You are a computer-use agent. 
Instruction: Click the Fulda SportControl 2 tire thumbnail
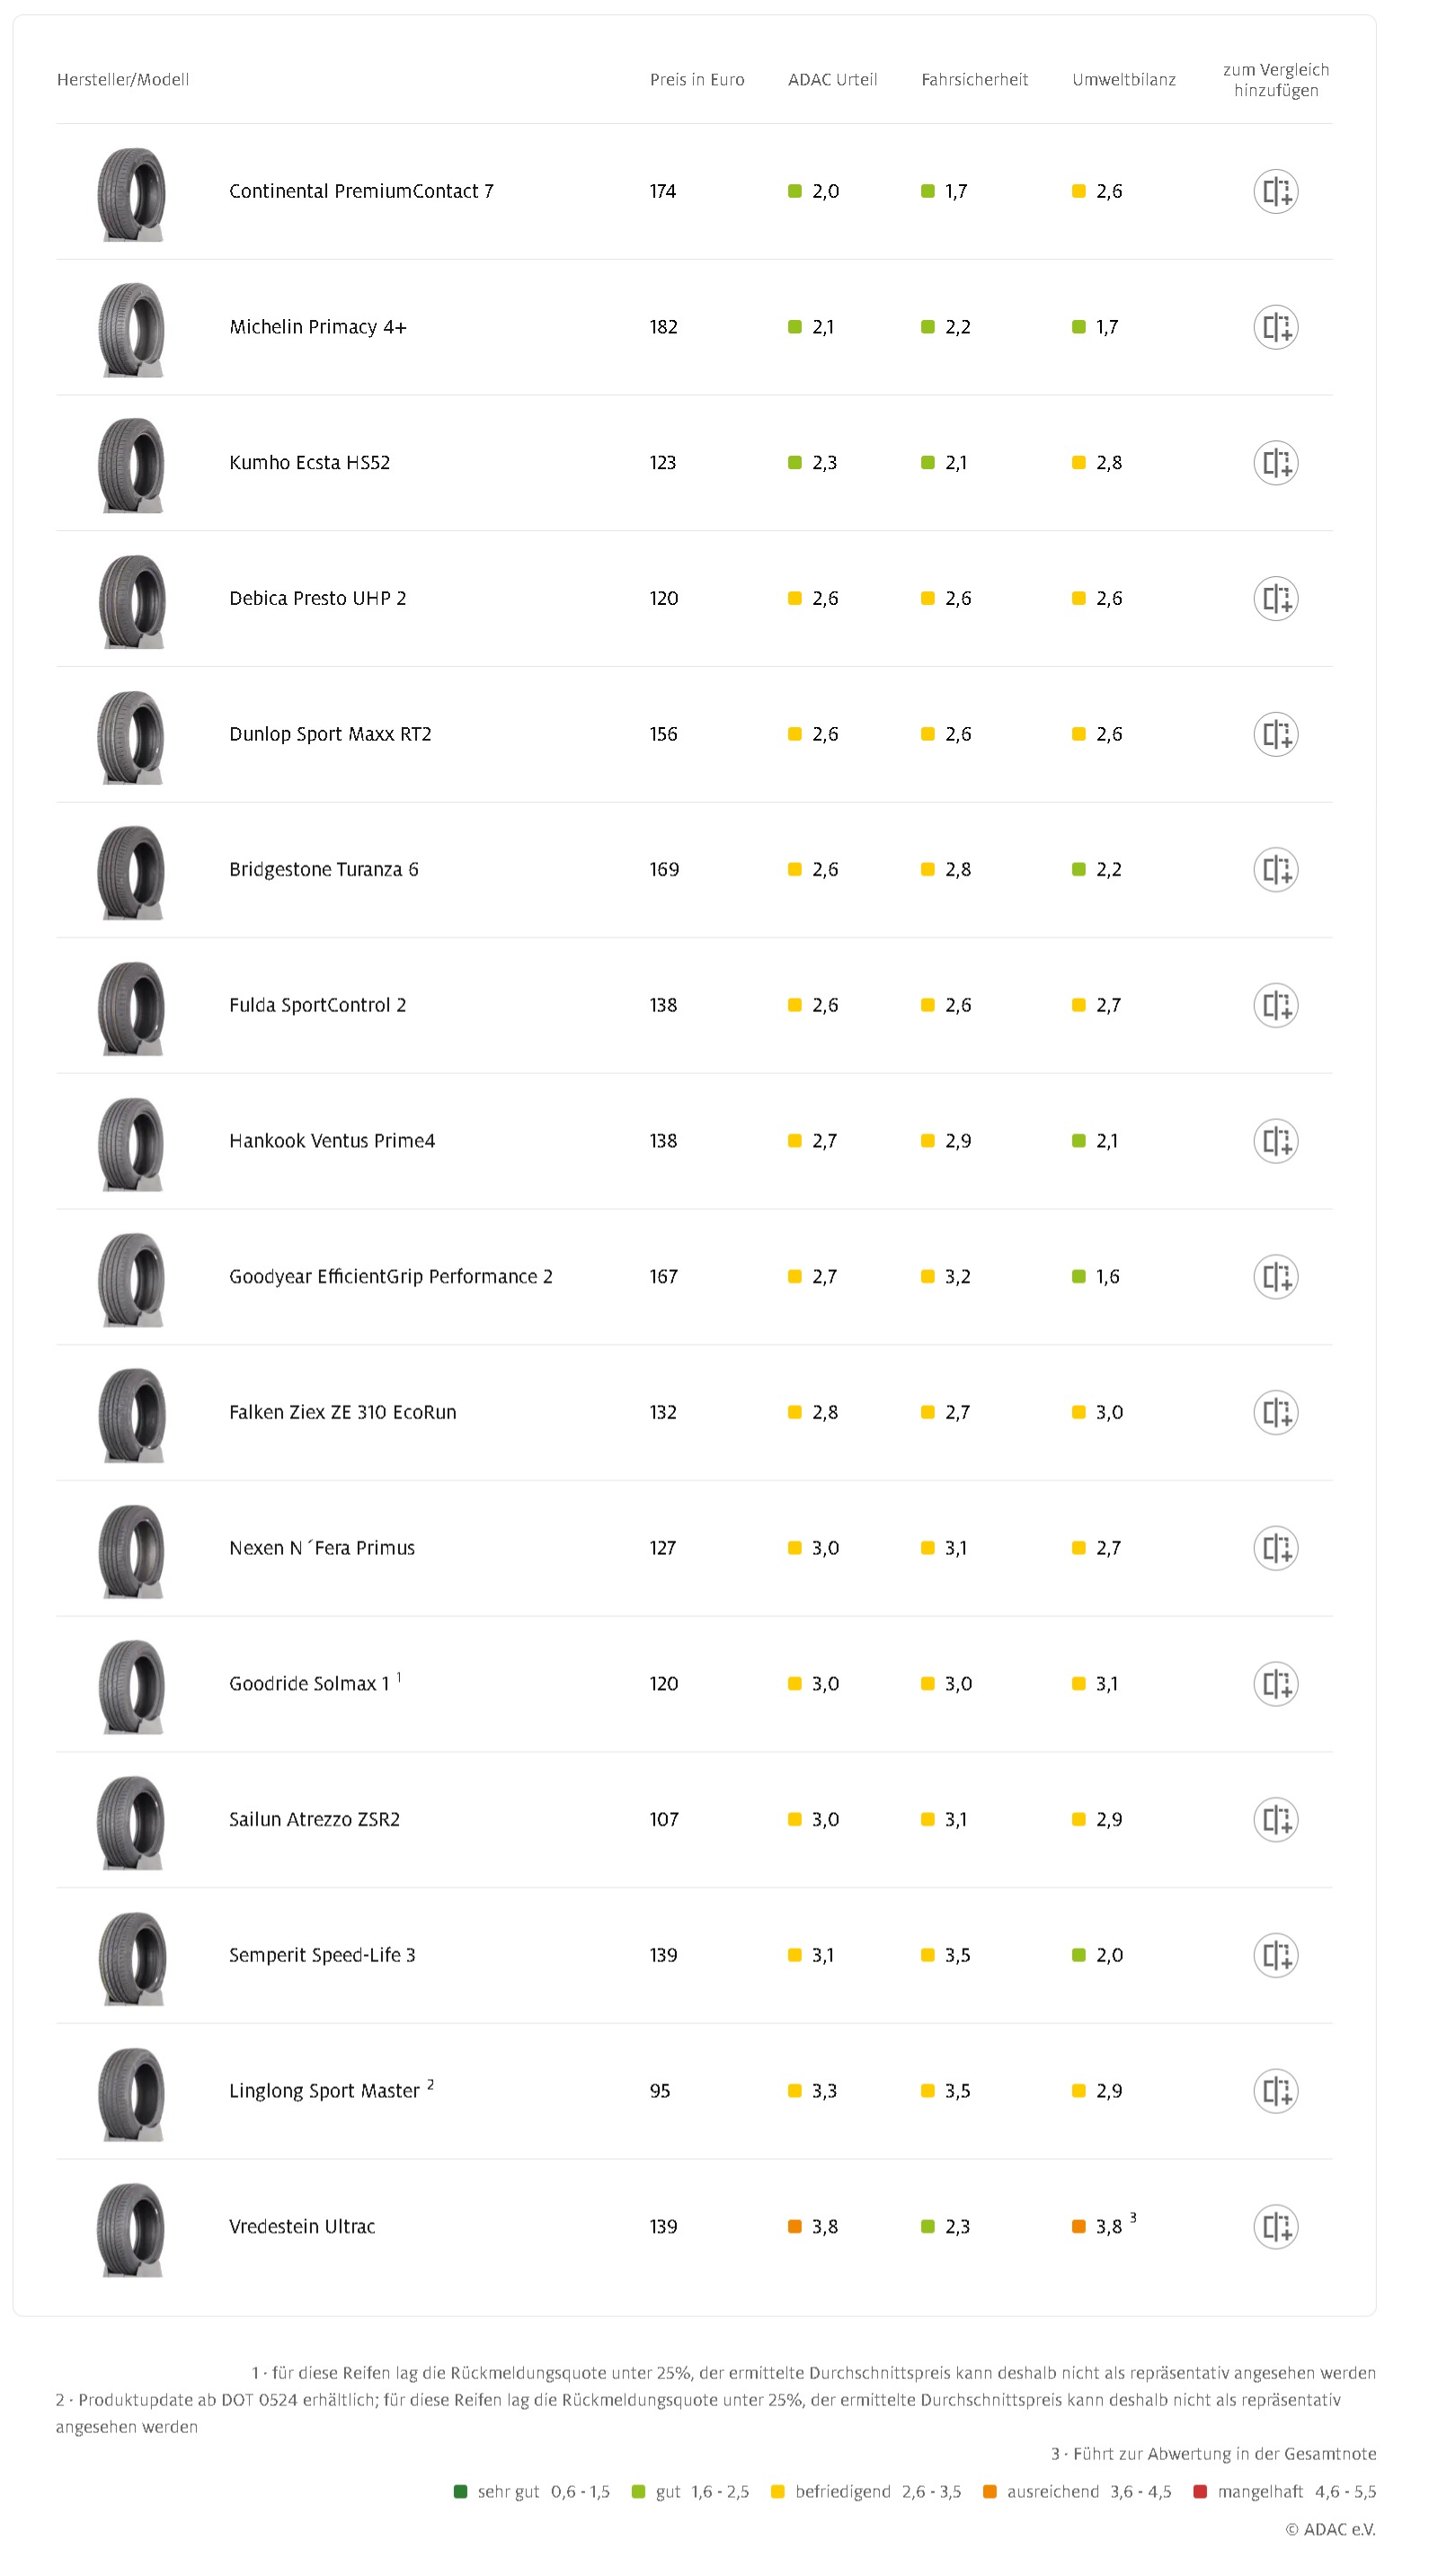[x=131, y=1007]
